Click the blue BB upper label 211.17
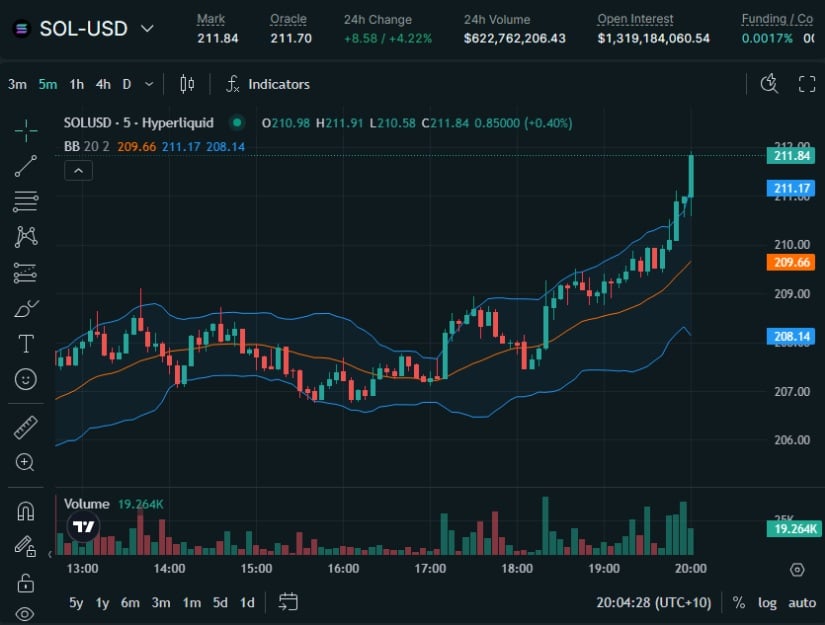This screenshot has width=825, height=625. pos(791,188)
